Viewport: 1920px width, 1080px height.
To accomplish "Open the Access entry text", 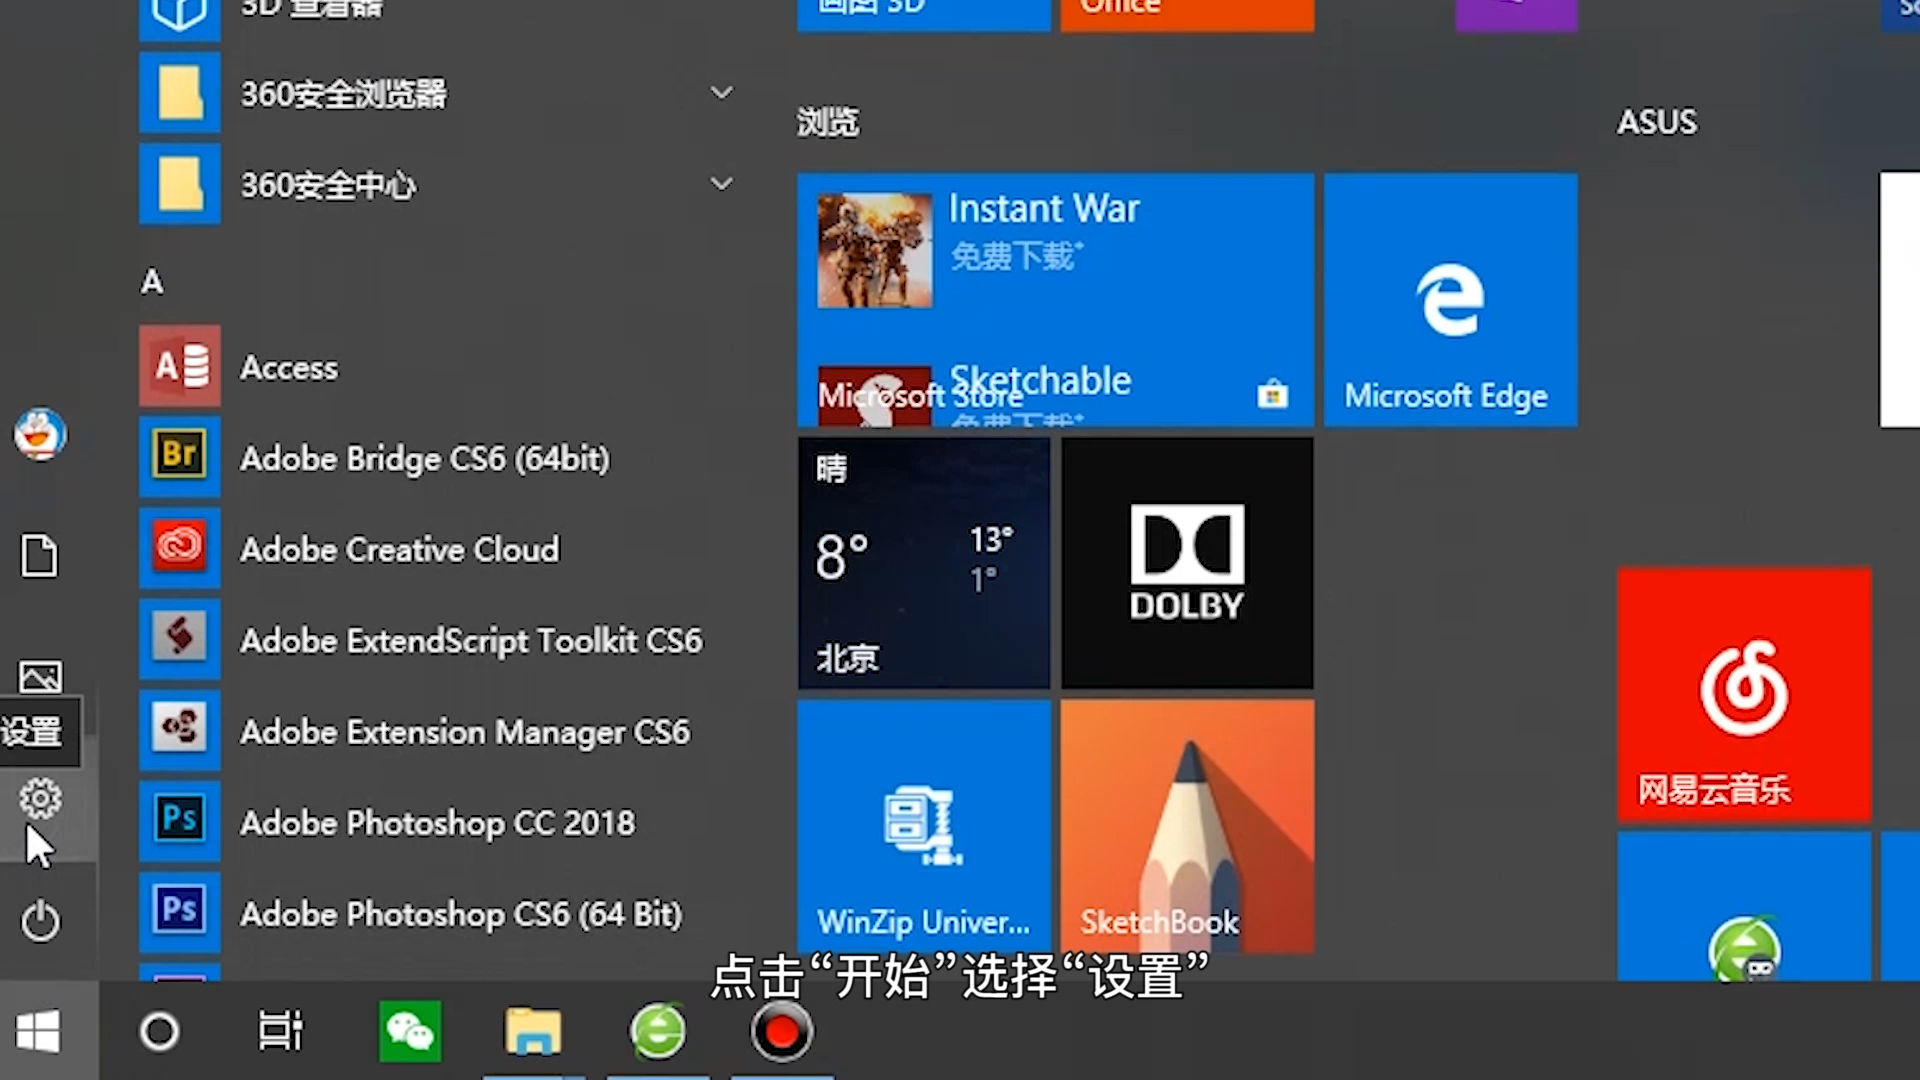I will 289,368.
